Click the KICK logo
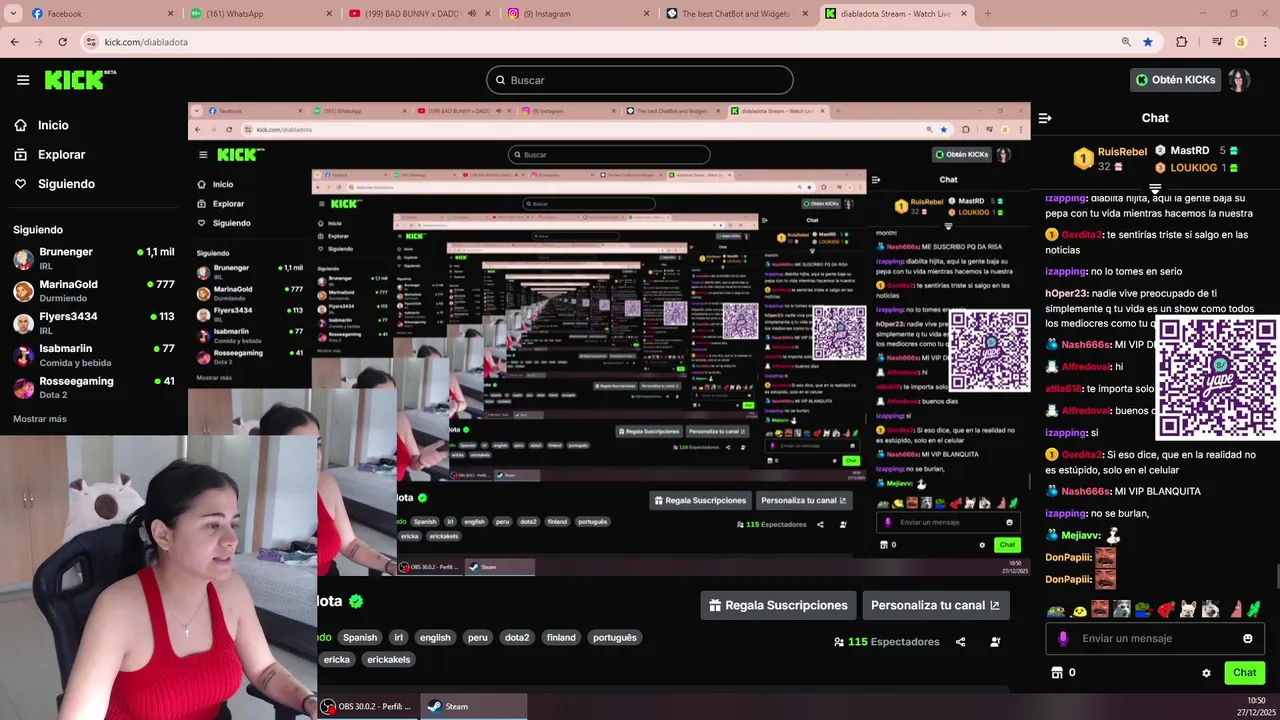The image size is (1280, 720). point(81,80)
